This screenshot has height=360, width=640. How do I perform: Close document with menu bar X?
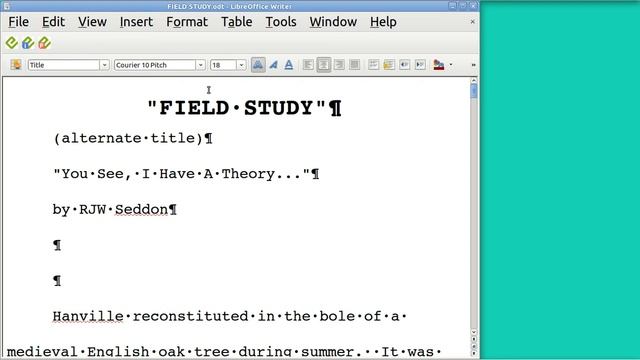point(473,22)
